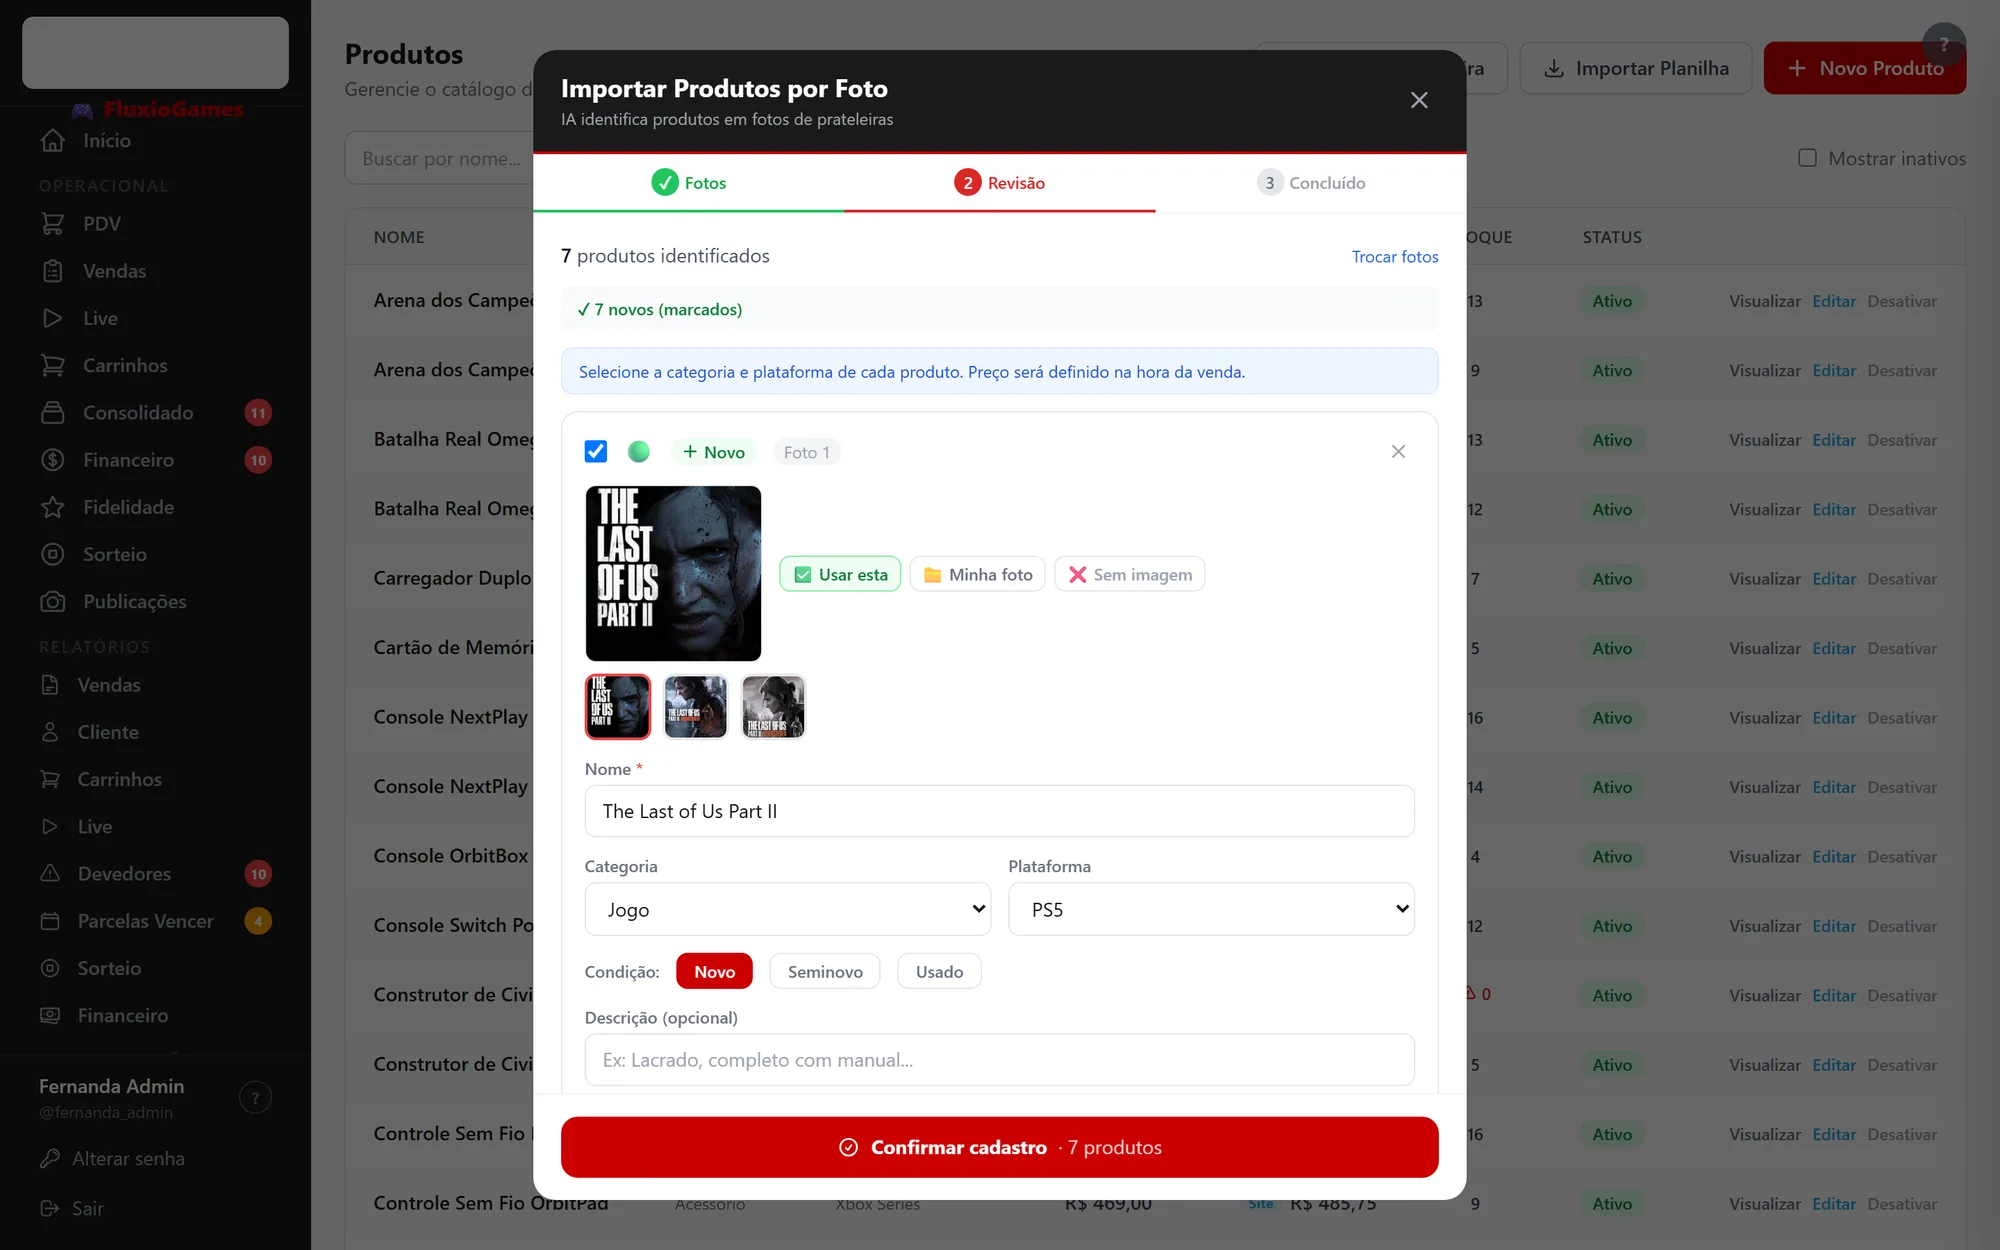Click the Importar Planilha download icon
Screen dimensions: 2000x1250
tap(1554, 68)
